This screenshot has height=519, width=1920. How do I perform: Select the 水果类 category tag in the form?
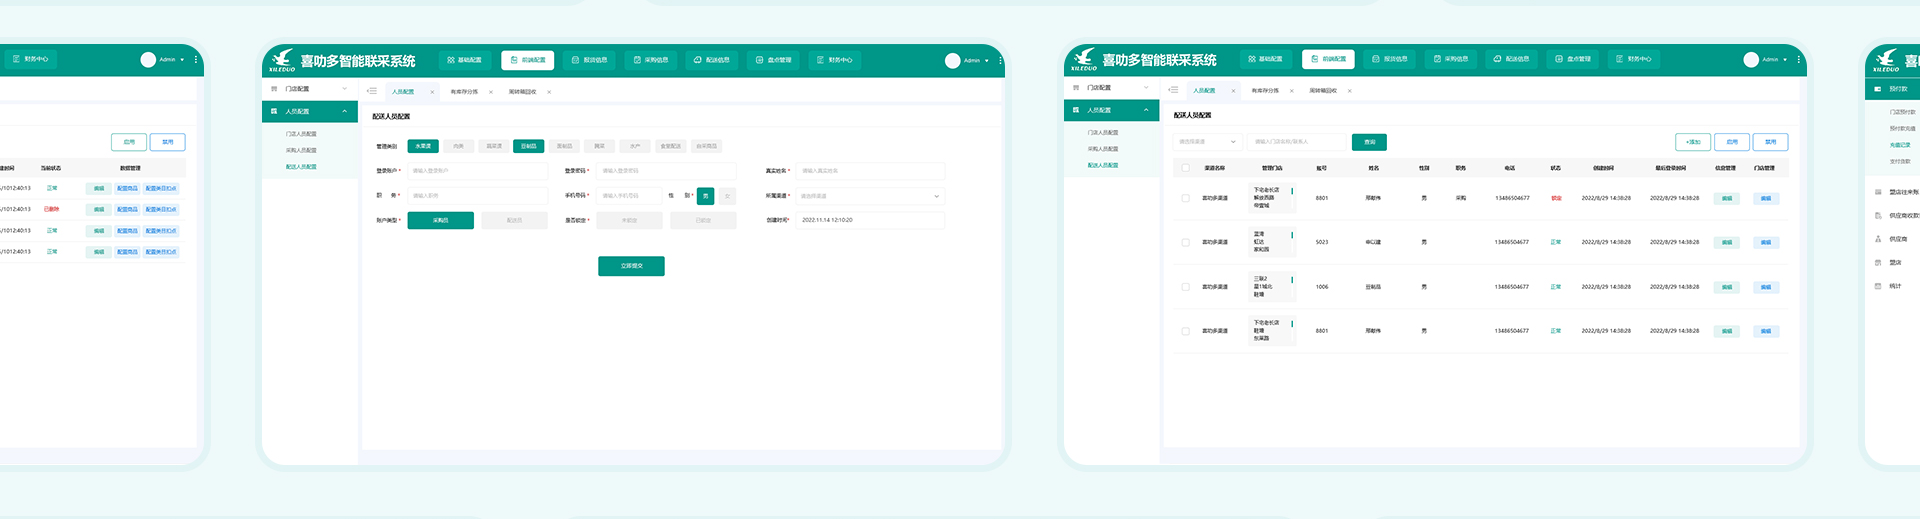[422, 146]
